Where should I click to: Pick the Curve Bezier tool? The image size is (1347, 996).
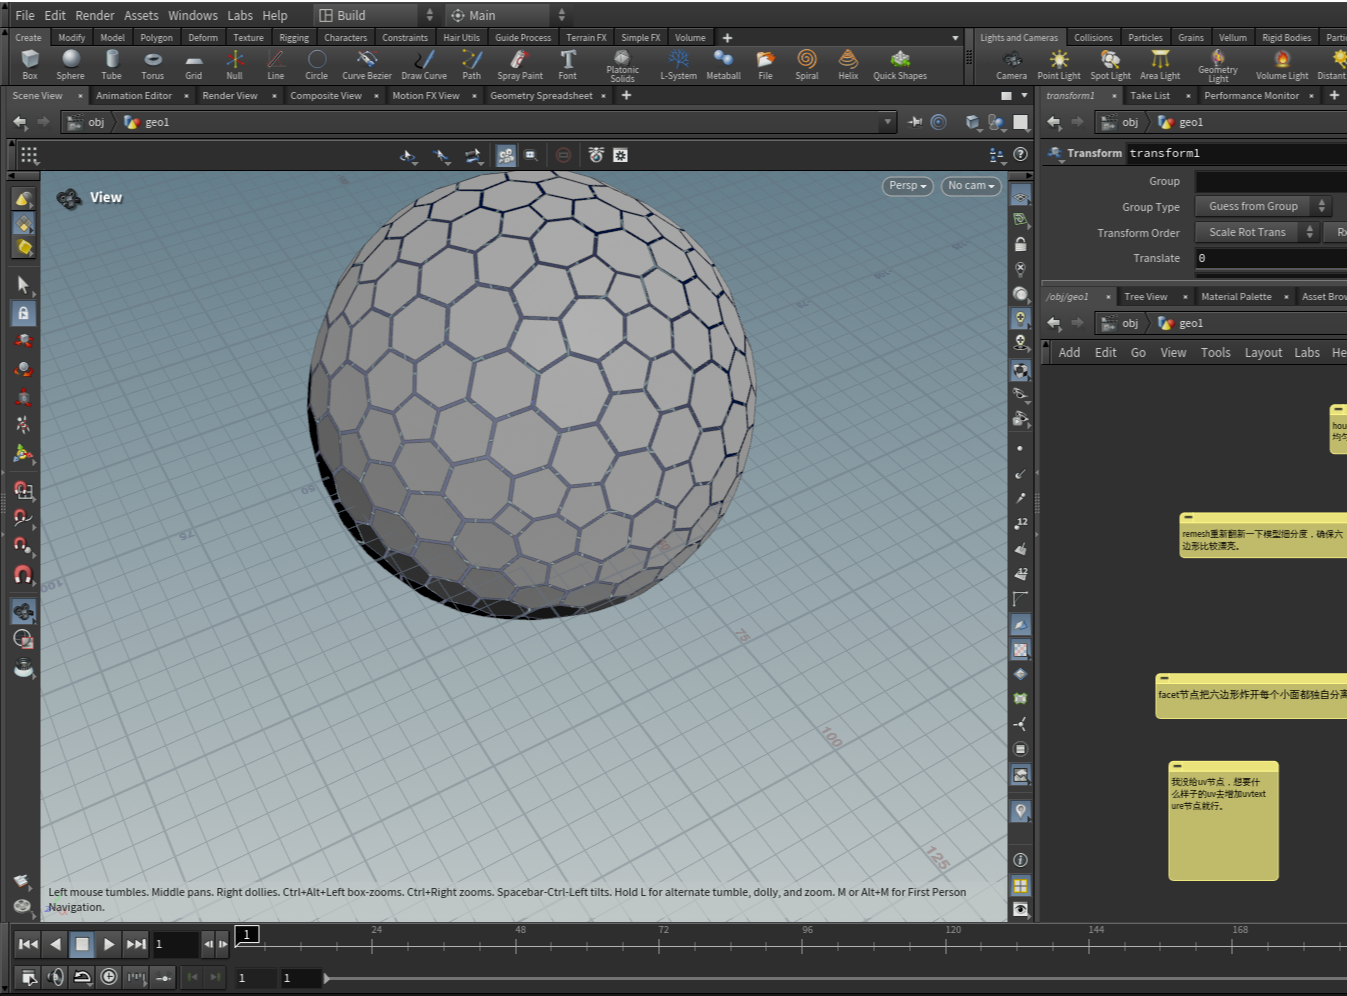(367, 65)
